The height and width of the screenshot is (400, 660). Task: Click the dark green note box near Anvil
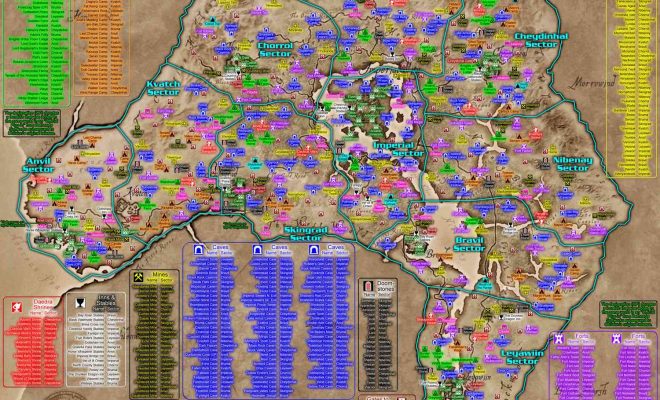click(32, 123)
